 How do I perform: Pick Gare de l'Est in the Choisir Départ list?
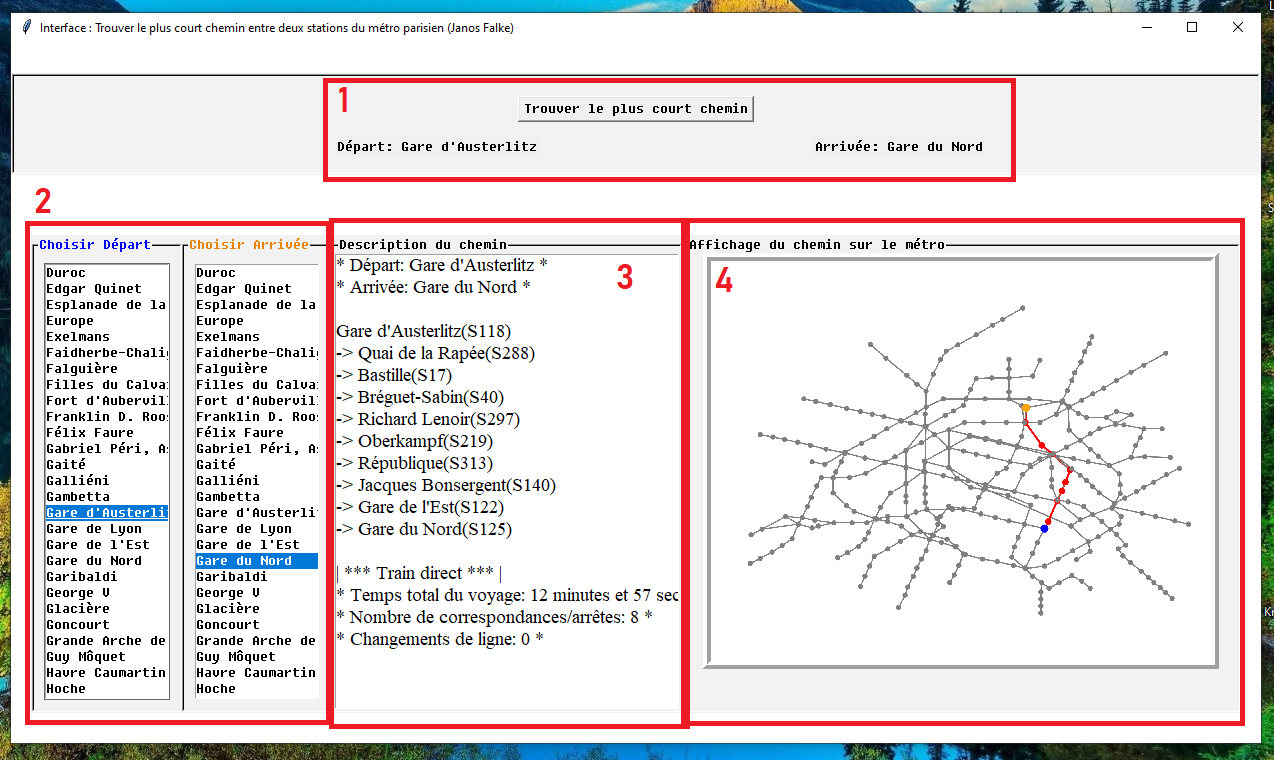pos(106,545)
